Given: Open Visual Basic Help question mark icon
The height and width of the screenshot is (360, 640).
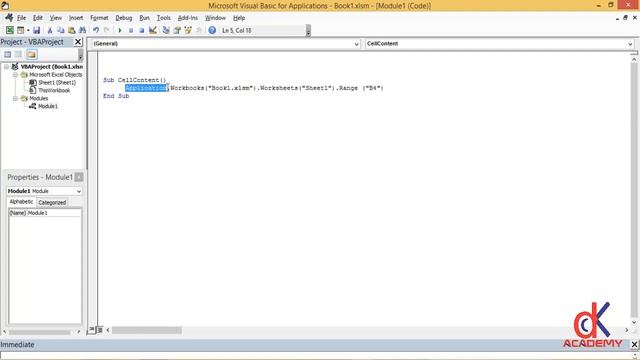Looking at the screenshot, I should [212, 30].
